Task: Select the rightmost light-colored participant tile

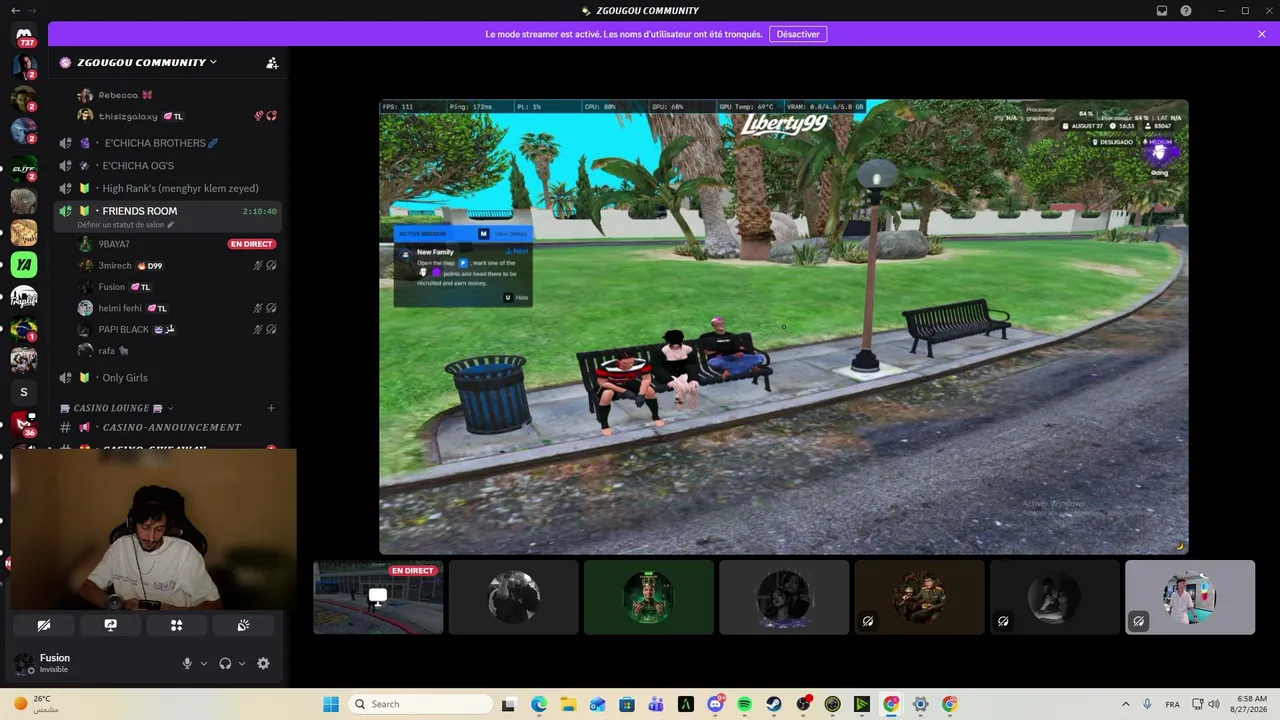Action: pyautogui.click(x=1190, y=597)
